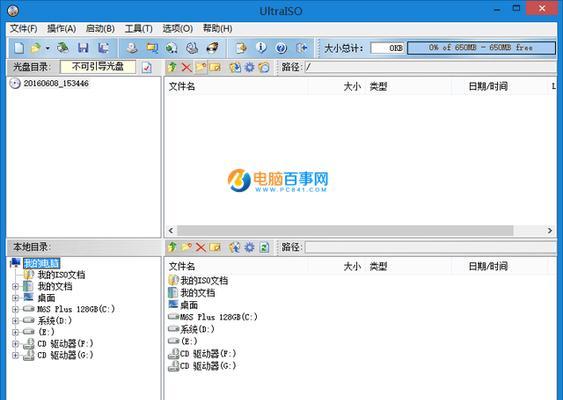Viewport: 563px width, 400px height.
Task: Open the 操作(A) menu
Action: click(x=61, y=28)
